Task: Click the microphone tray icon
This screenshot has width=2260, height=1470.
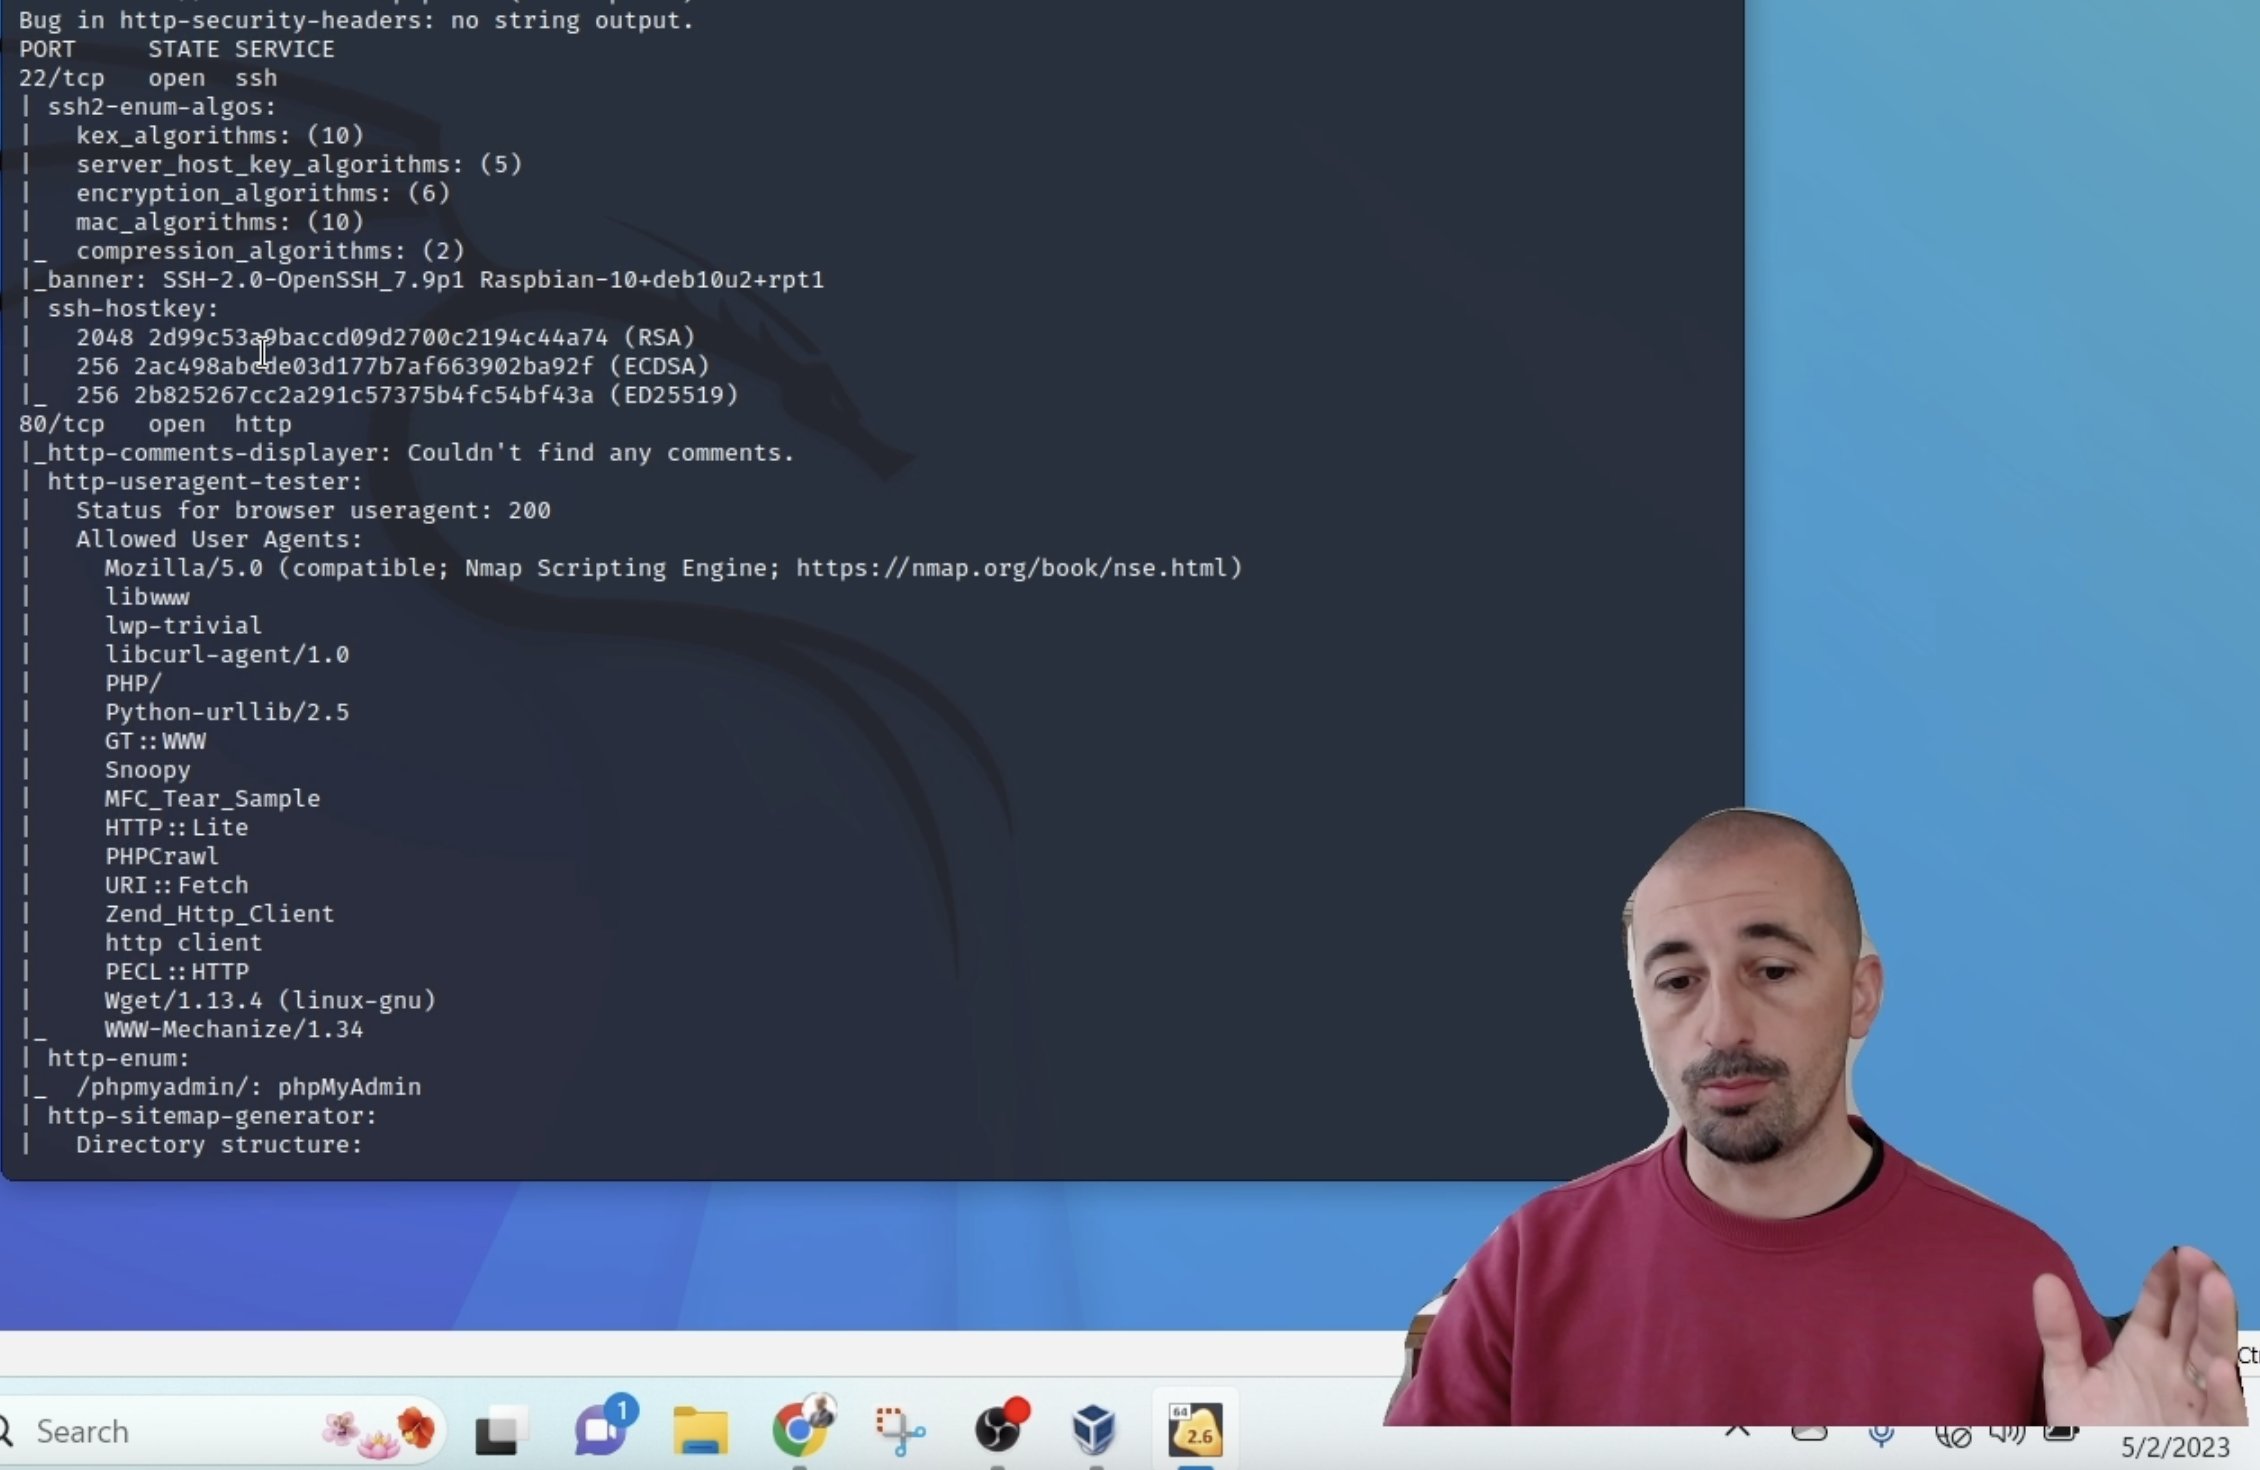Action: tap(1881, 1436)
